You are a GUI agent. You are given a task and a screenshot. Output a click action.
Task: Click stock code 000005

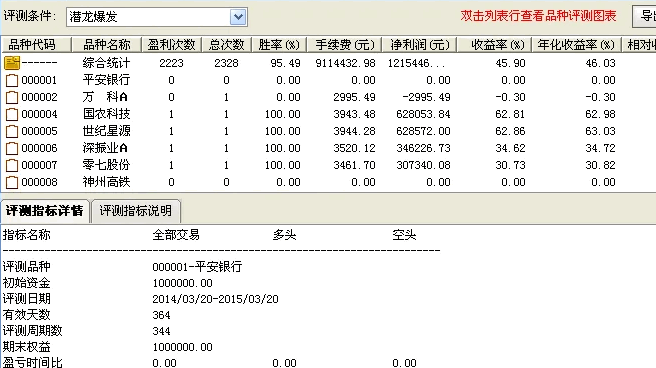[39, 131]
